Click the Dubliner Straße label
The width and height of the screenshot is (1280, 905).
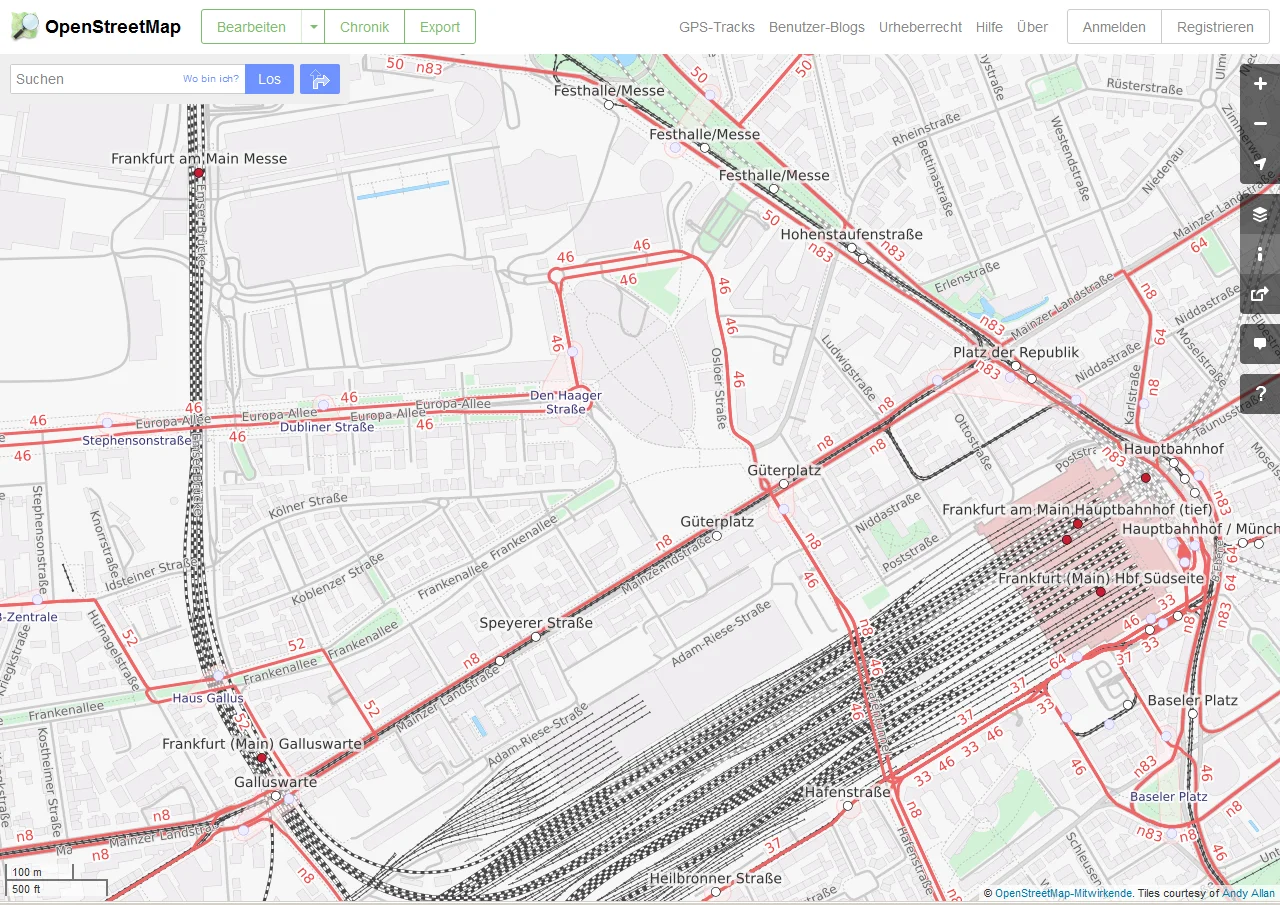[x=327, y=427]
